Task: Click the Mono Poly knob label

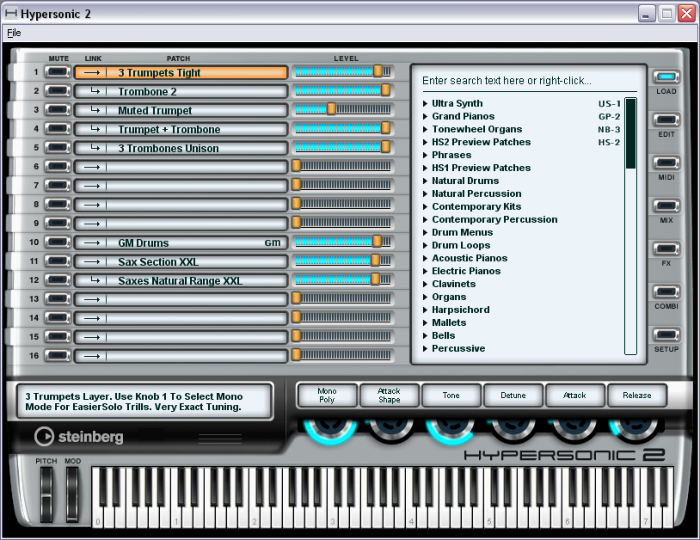Action: [x=327, y=395]
